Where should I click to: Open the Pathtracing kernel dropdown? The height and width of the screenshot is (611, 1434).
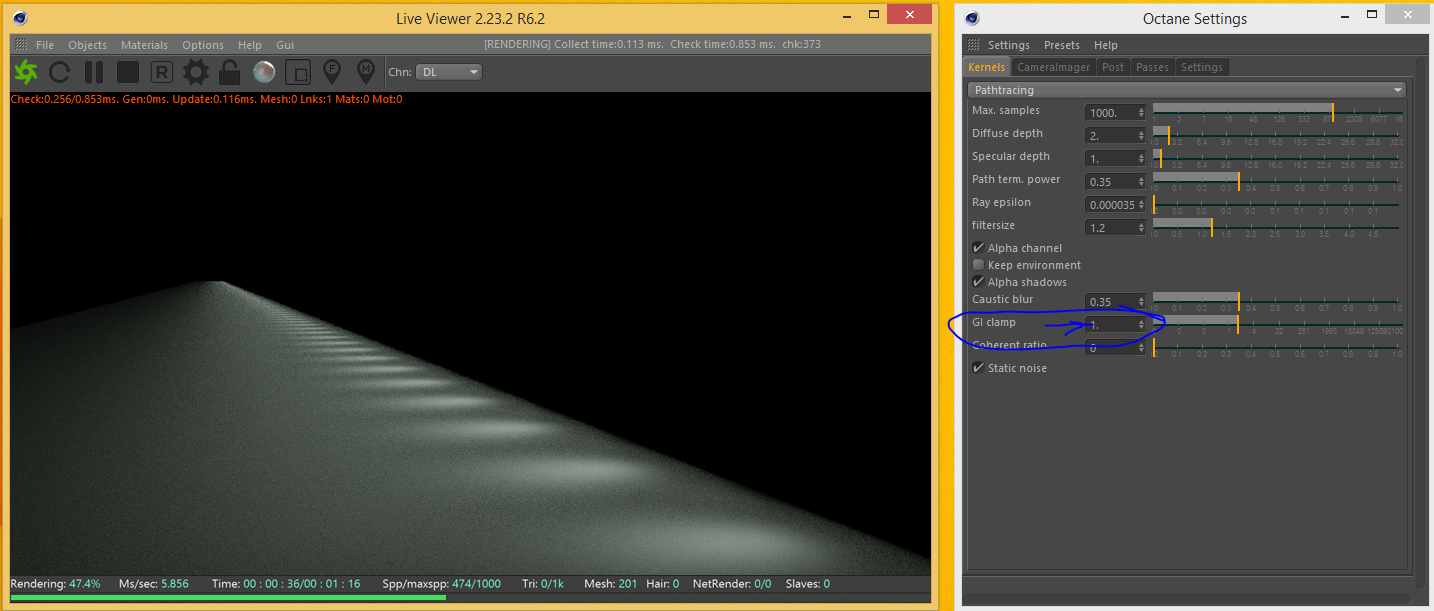tap(1187, 90)
